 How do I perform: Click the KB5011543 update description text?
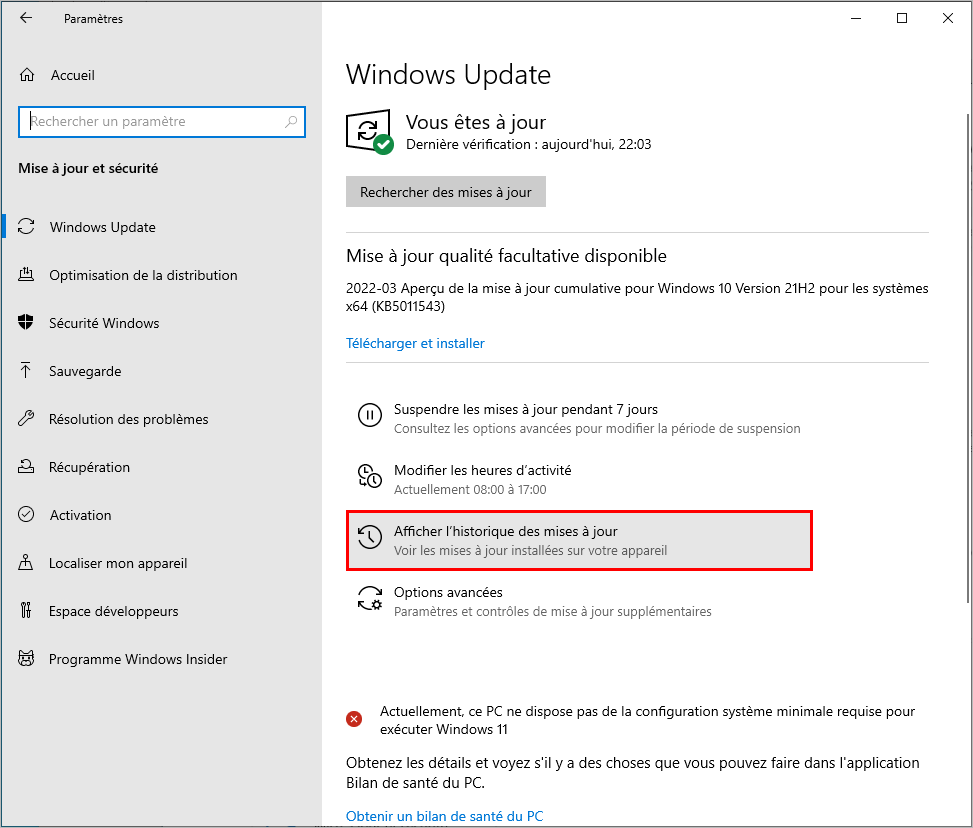637,297
